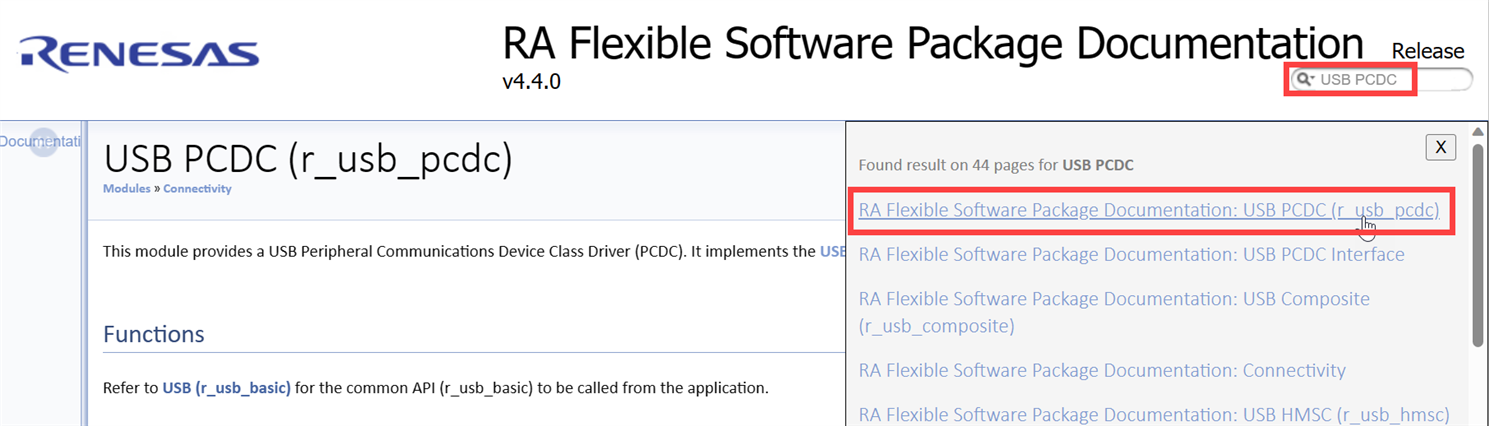Click the Release label in header
The width and height of the screenshot is (1489, 426).
[x=1428, y=51]
